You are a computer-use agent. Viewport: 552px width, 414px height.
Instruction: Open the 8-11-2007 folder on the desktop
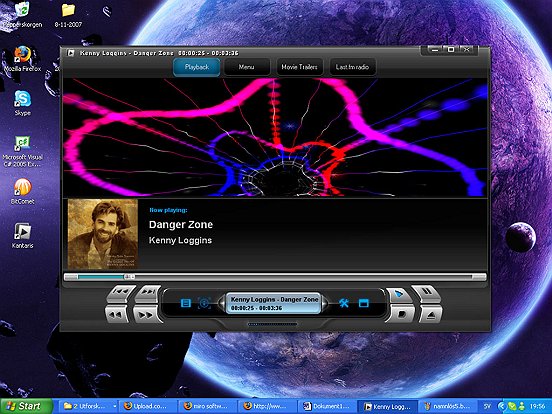[68, 15]
